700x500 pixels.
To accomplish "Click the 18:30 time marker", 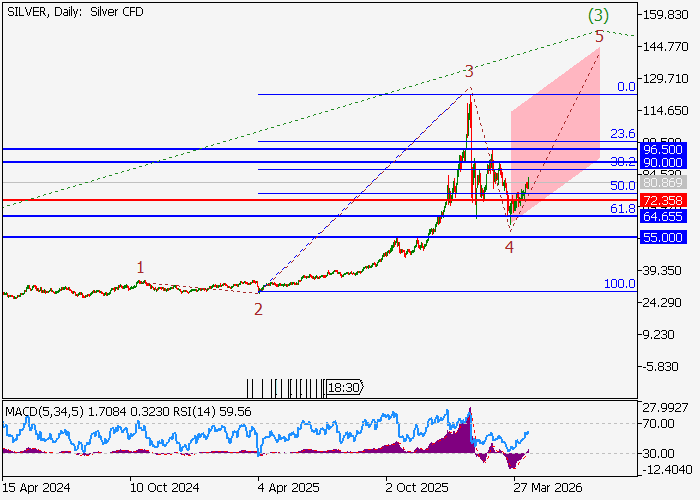I will [343, 386].
